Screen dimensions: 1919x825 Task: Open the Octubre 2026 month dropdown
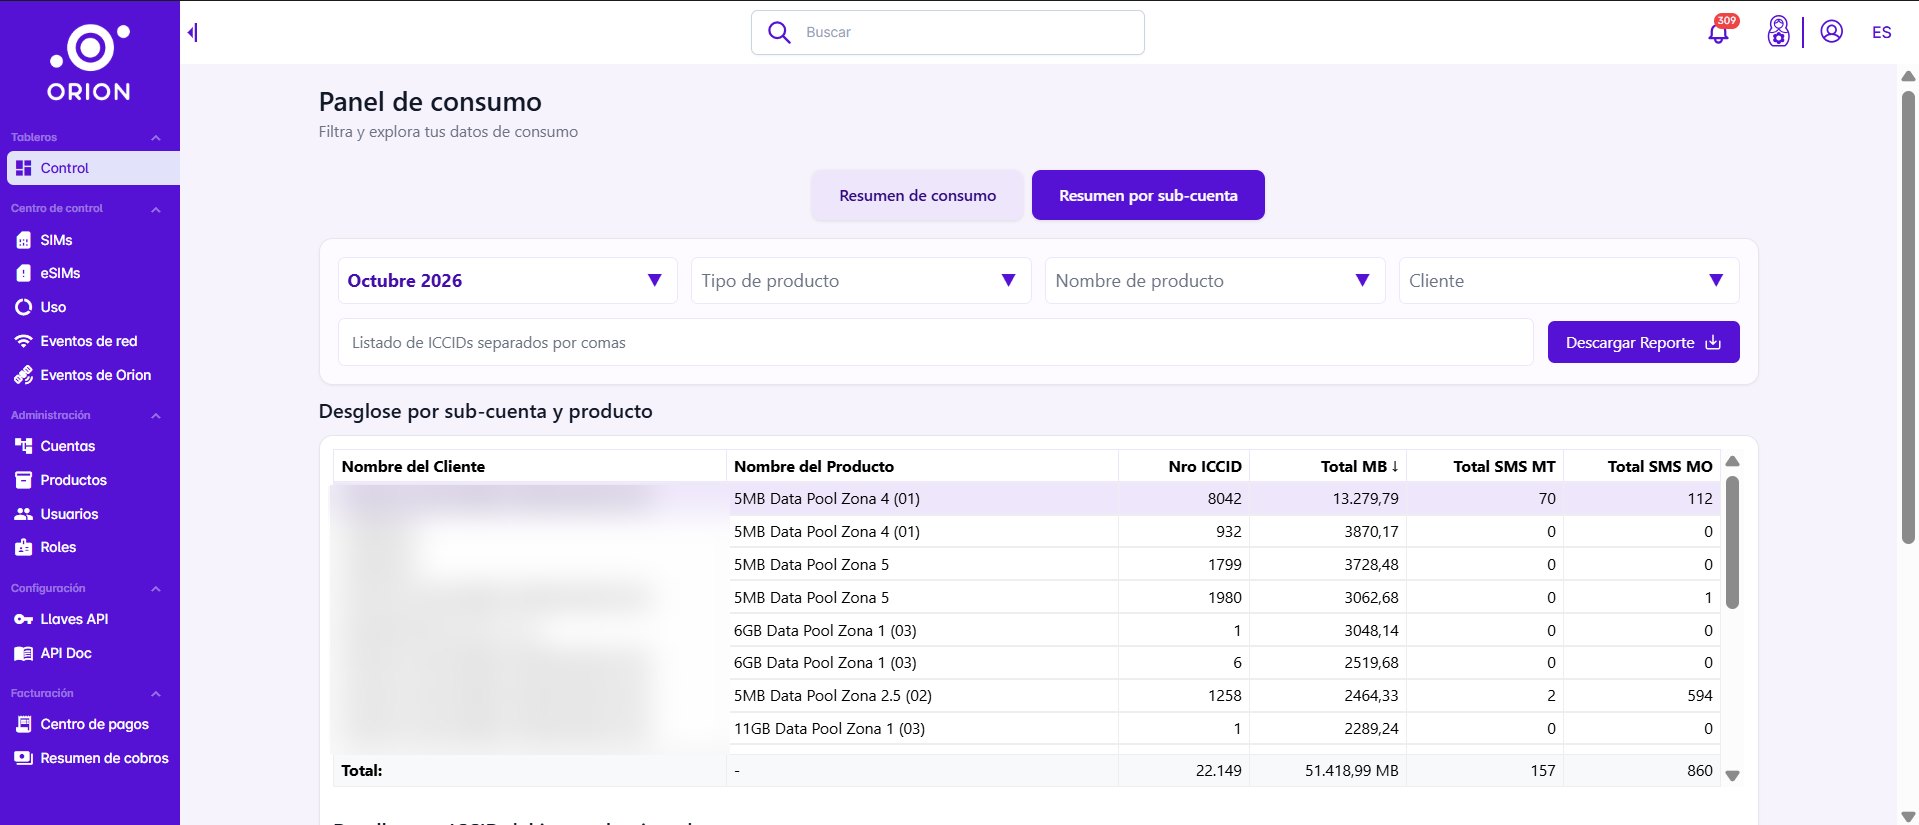(x=508, y=281)
